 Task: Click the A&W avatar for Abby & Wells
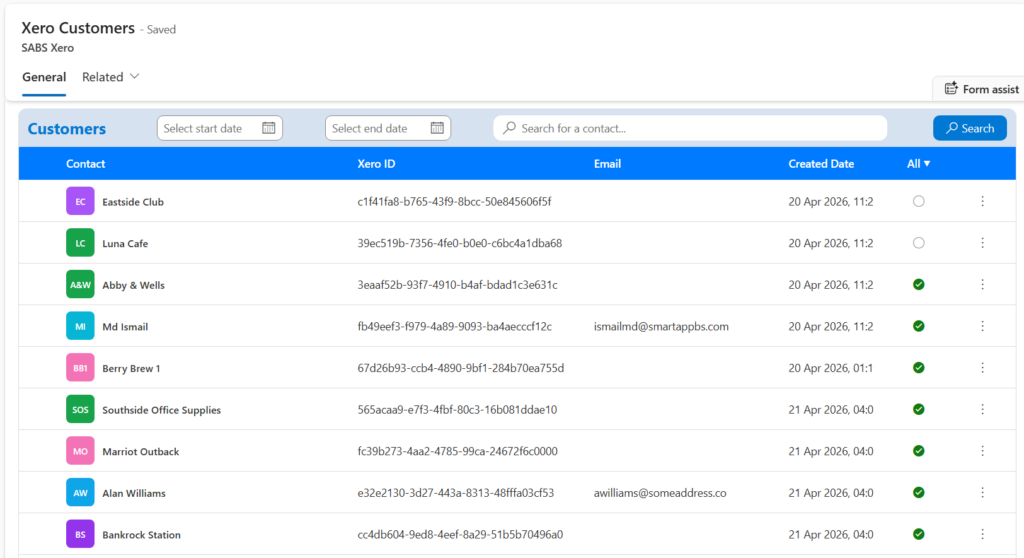[x=80, y=285]
